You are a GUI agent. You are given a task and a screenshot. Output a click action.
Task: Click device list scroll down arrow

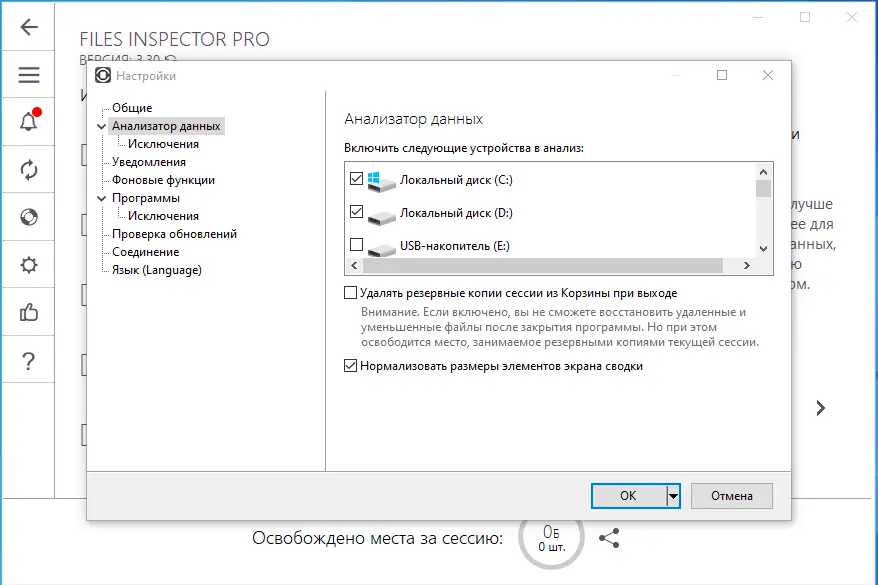tap(763, 249)
